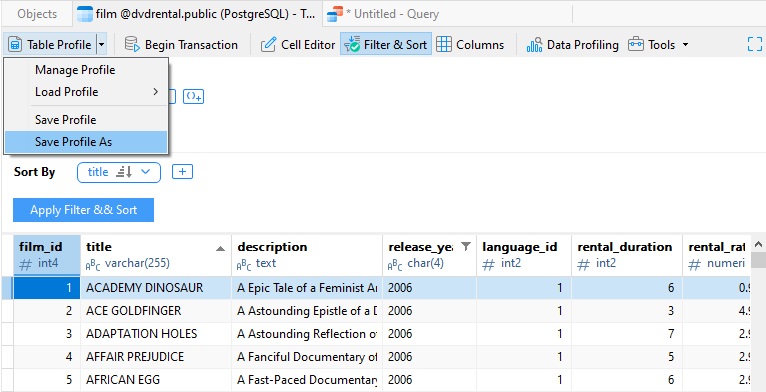Open the Cell Editor panel
This screenshot has height=392, width=766.
(298, 45)
